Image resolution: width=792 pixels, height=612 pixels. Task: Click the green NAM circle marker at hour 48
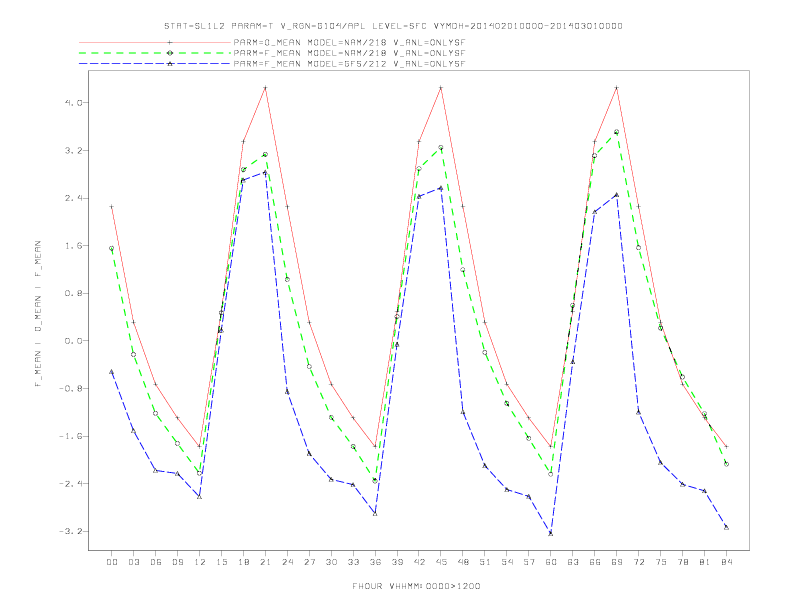(x=463, y=270)
